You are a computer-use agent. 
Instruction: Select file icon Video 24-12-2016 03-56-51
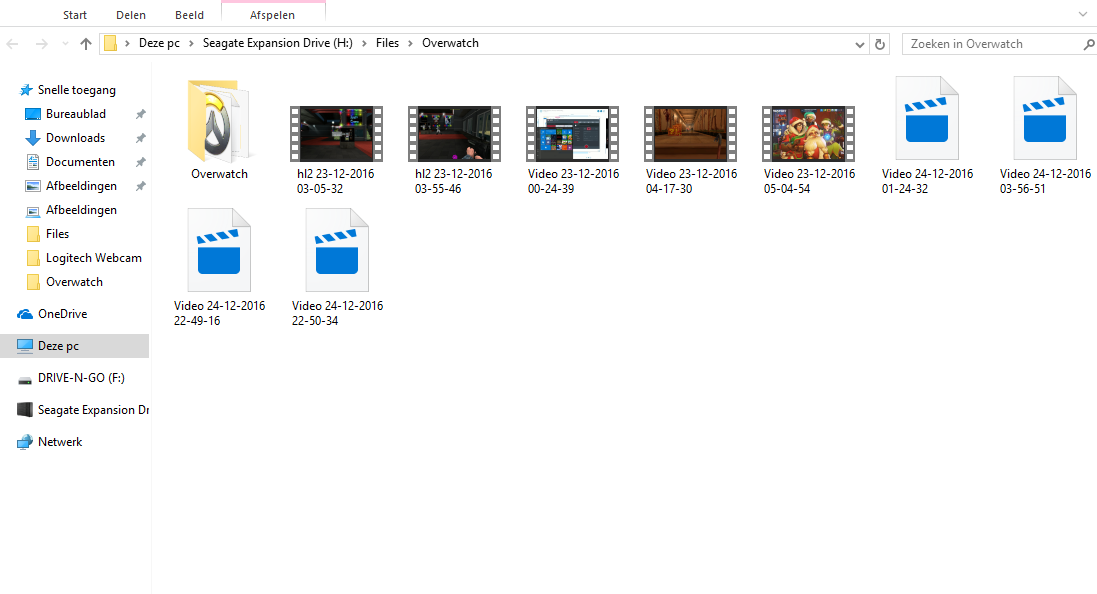coord(1045,118)
